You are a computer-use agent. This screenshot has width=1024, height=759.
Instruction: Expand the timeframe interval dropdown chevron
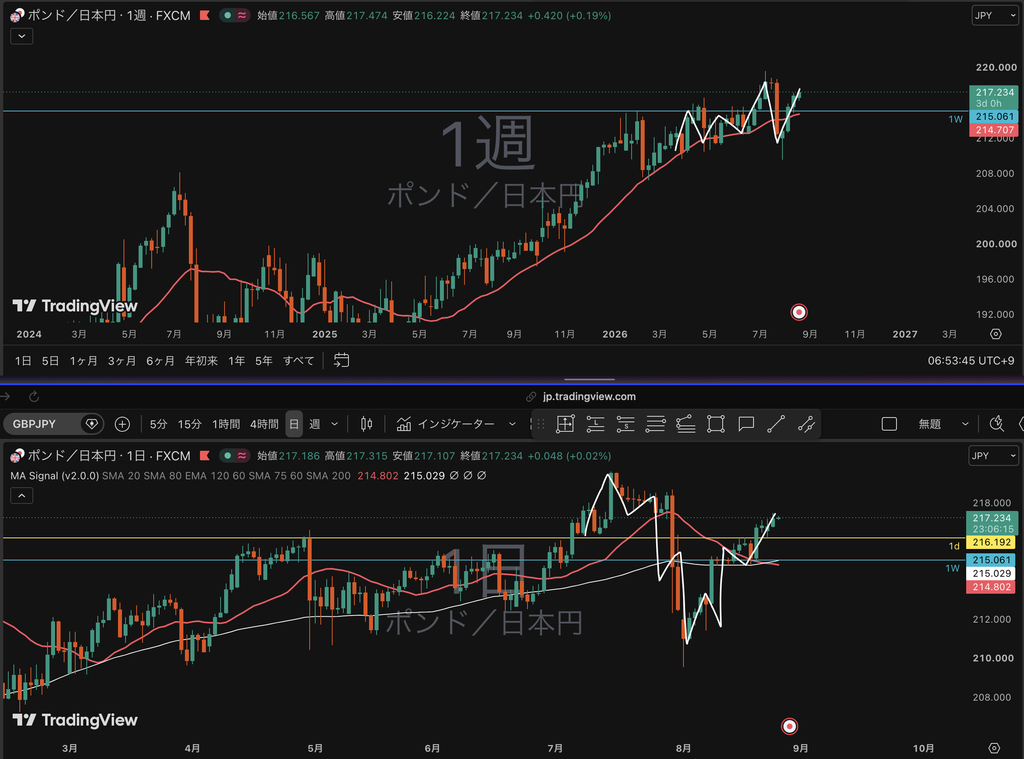click(334, 424)
